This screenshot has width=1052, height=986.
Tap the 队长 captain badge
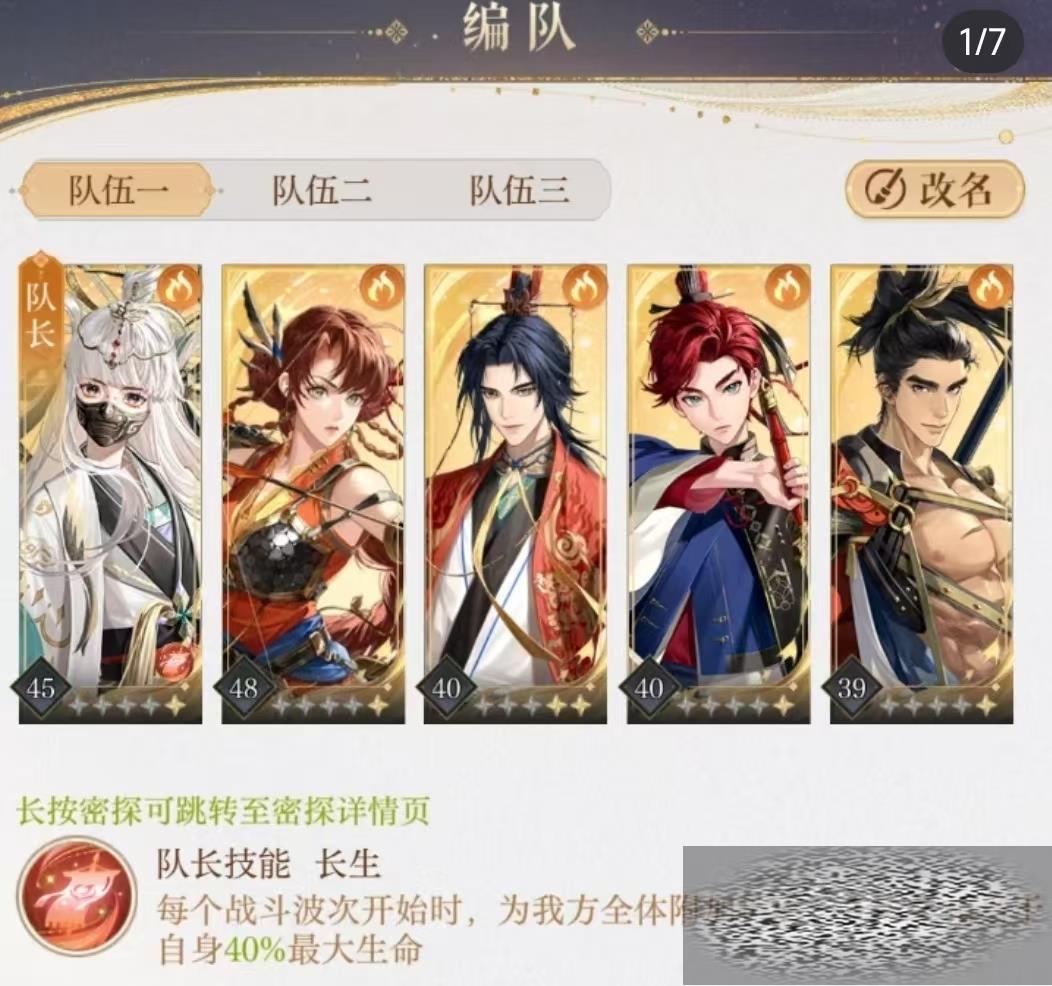point(41,313)
